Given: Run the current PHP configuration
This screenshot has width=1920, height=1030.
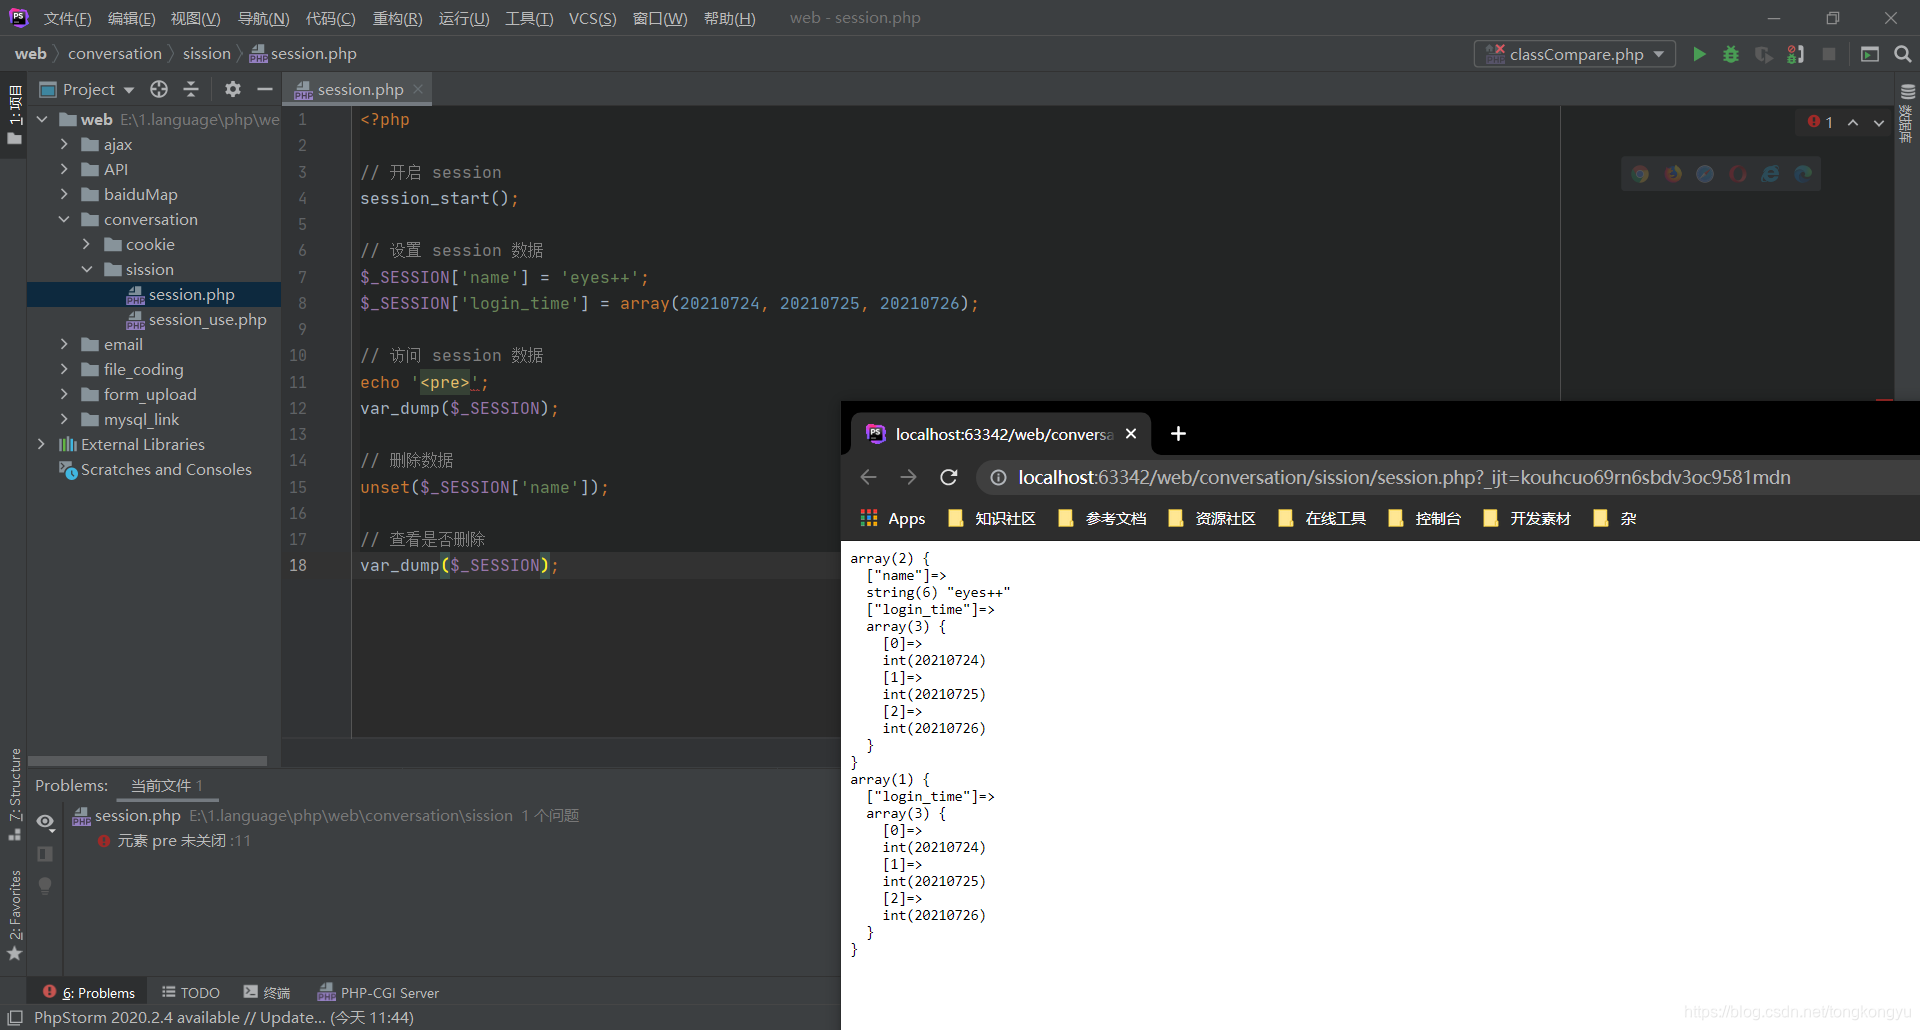Looking at the screenshot, I should point(1700,54).
